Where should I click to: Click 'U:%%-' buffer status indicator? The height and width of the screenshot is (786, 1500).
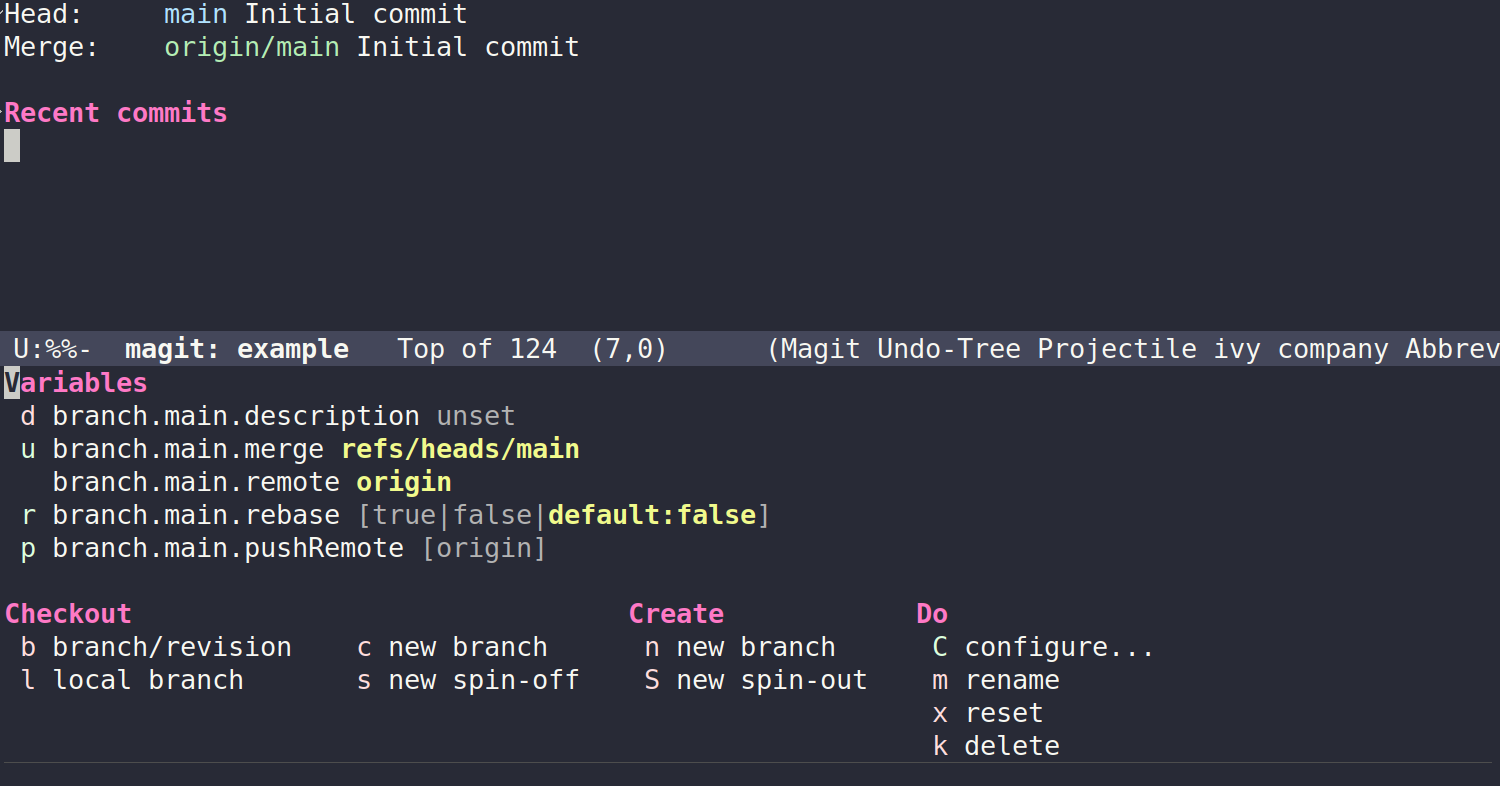53,349
